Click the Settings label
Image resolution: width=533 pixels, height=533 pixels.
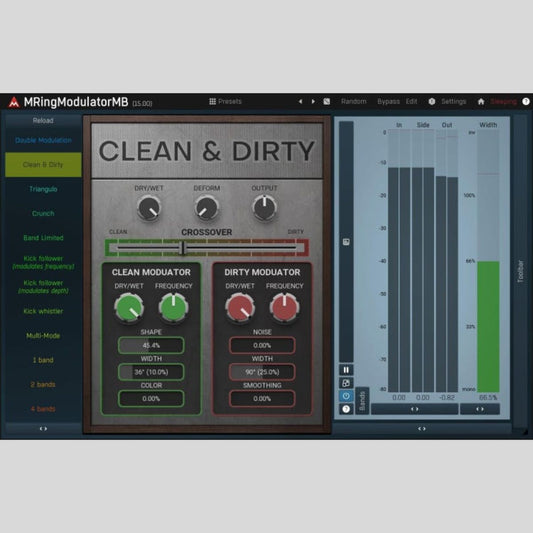[453, 101]
